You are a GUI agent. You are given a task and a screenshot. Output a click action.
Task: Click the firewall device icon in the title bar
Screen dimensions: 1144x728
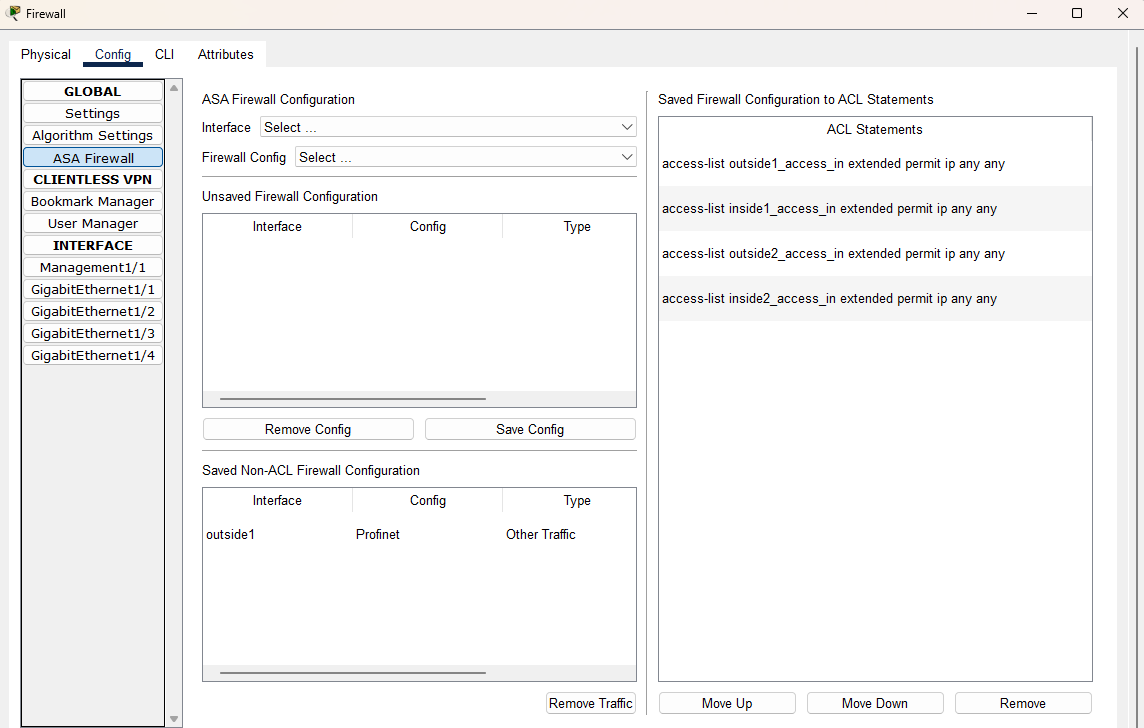coord(14,13)
